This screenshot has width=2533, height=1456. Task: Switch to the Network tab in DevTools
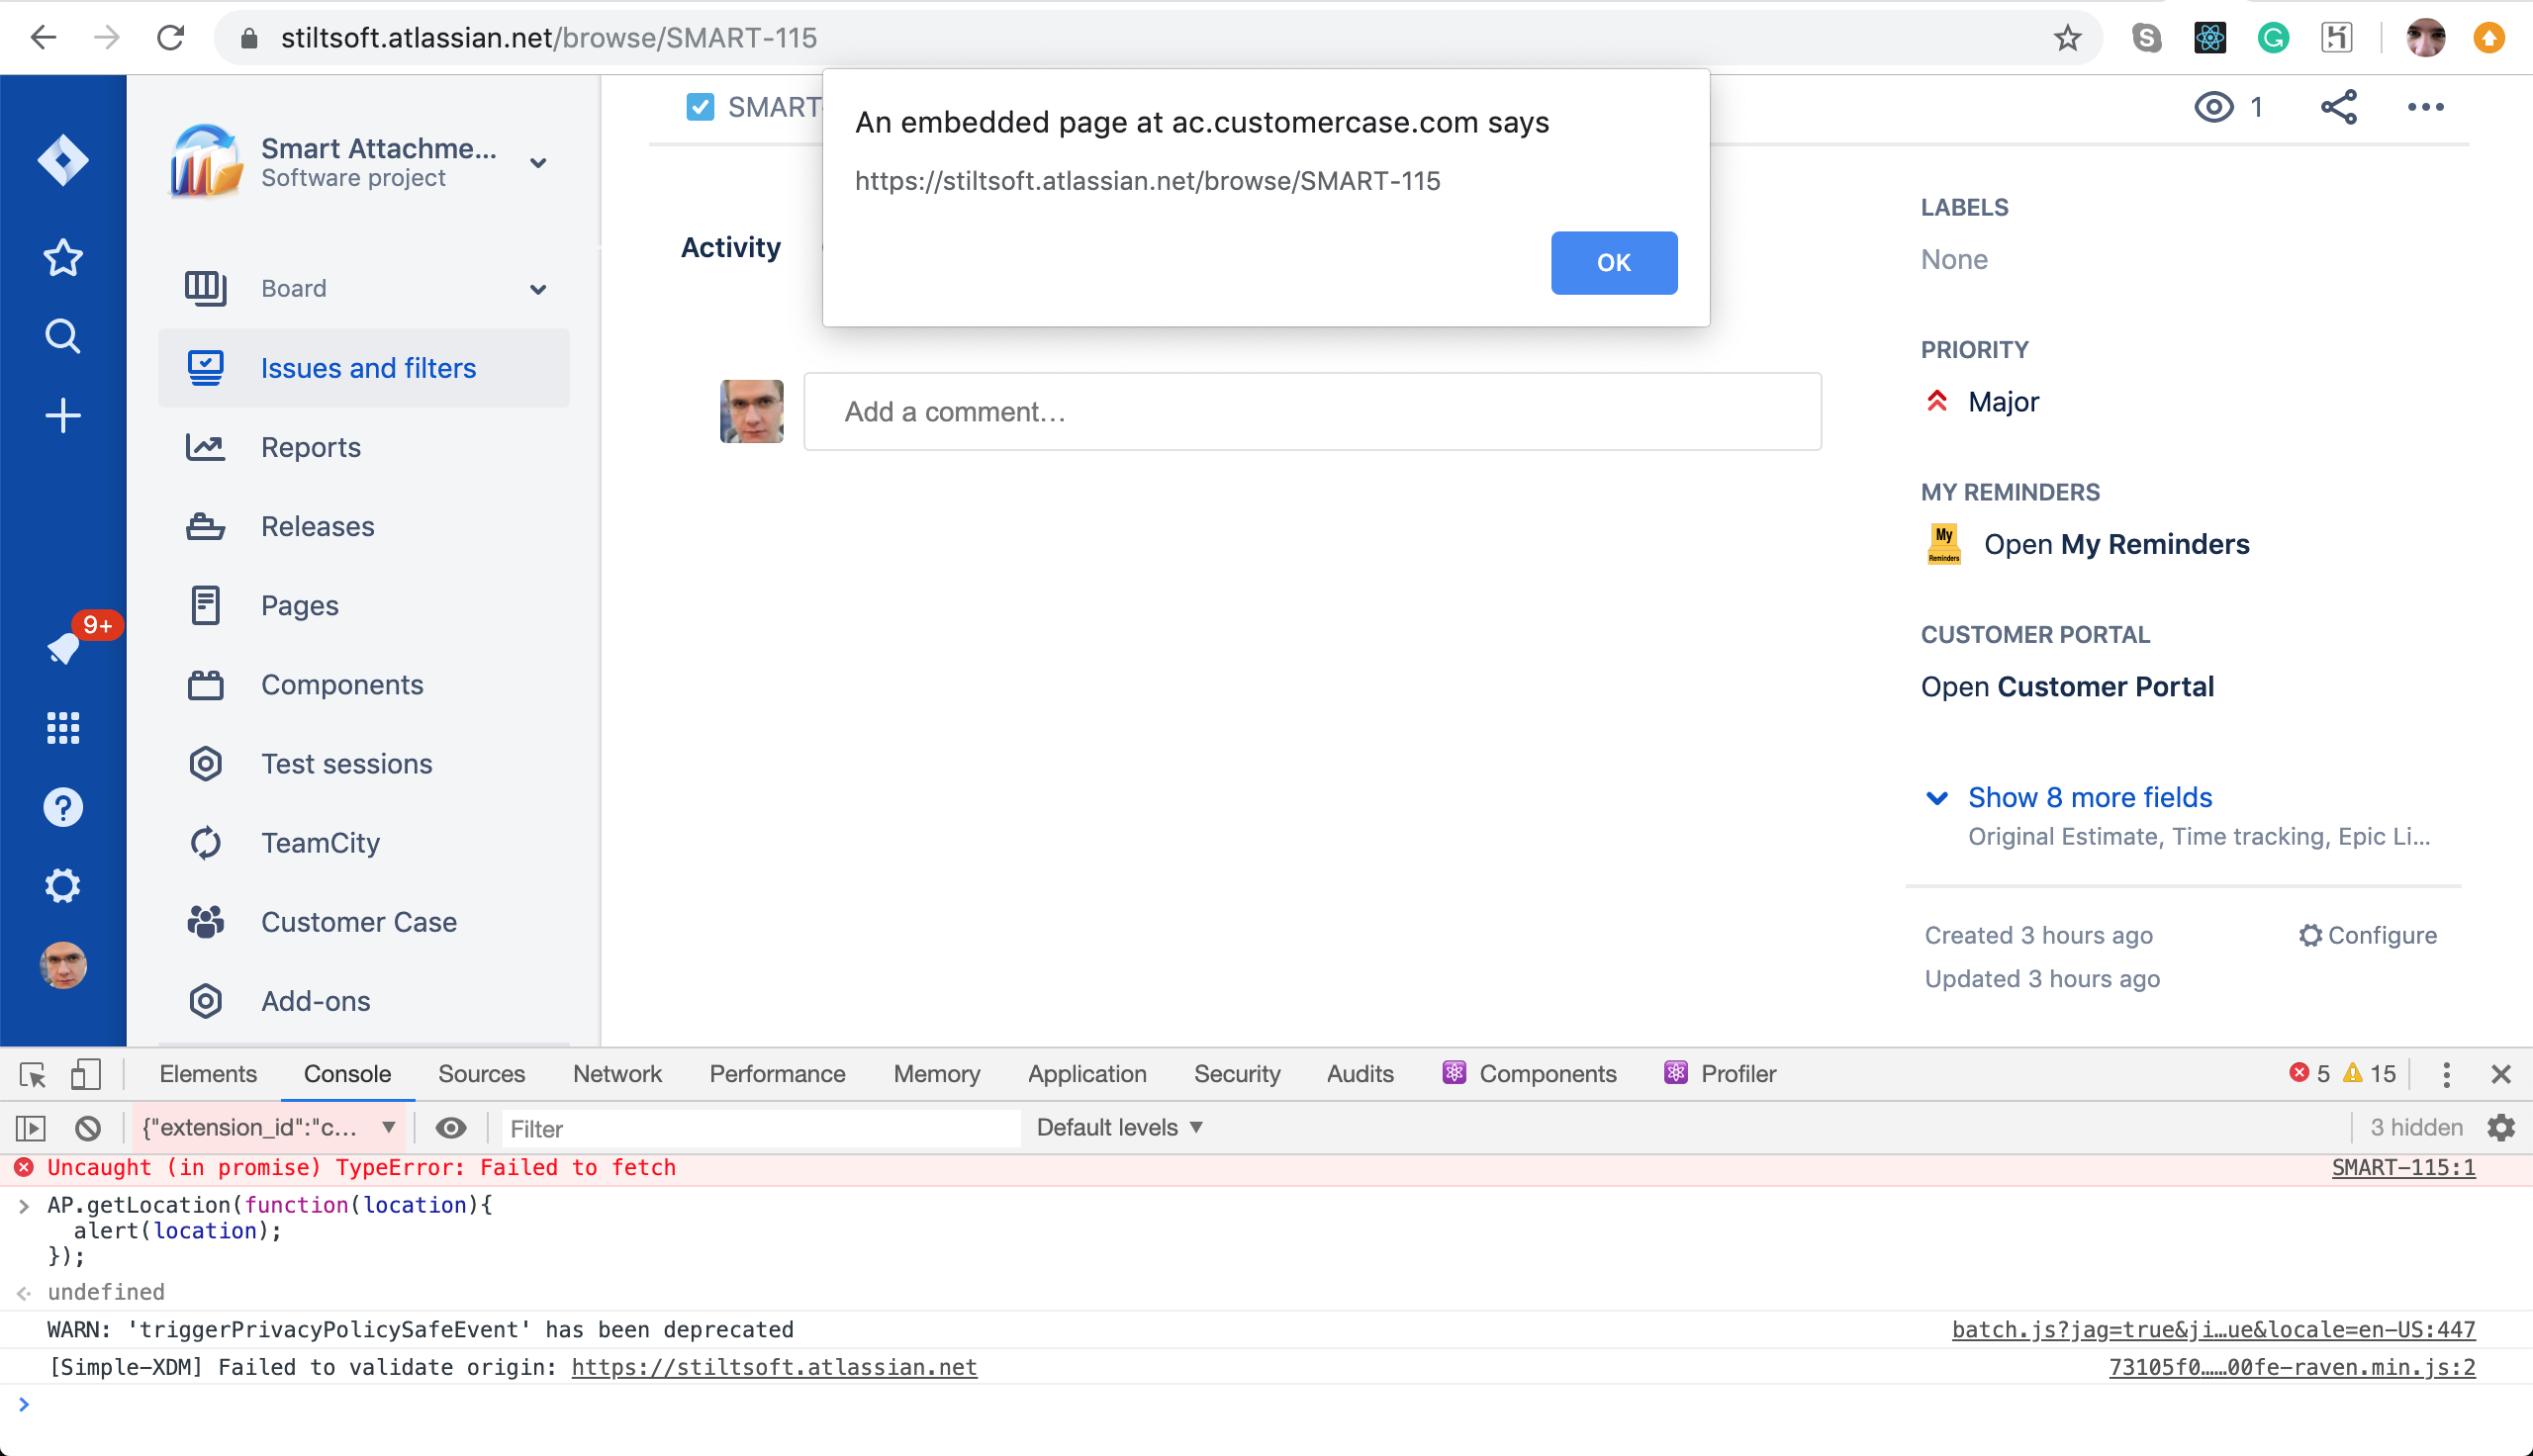tap(617, 1074)
